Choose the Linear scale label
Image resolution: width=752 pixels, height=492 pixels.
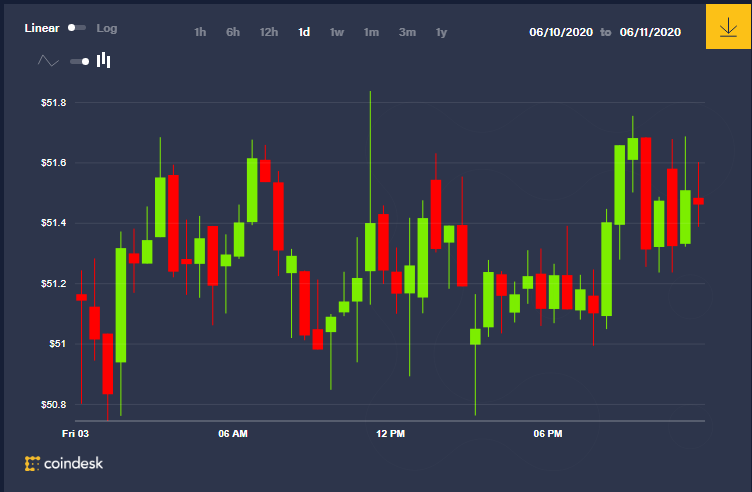pyautogui.click(x=42, y=28)
